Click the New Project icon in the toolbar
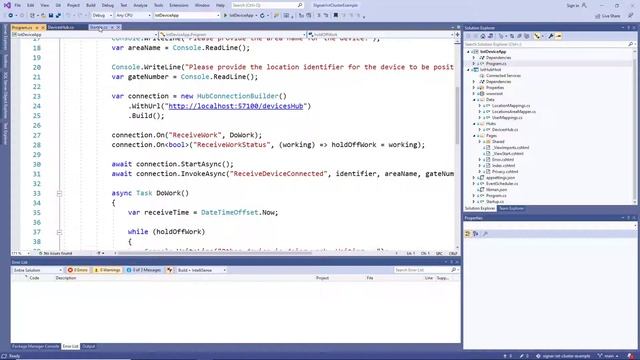This screenshot has width=640, height=360. (33, 16)
